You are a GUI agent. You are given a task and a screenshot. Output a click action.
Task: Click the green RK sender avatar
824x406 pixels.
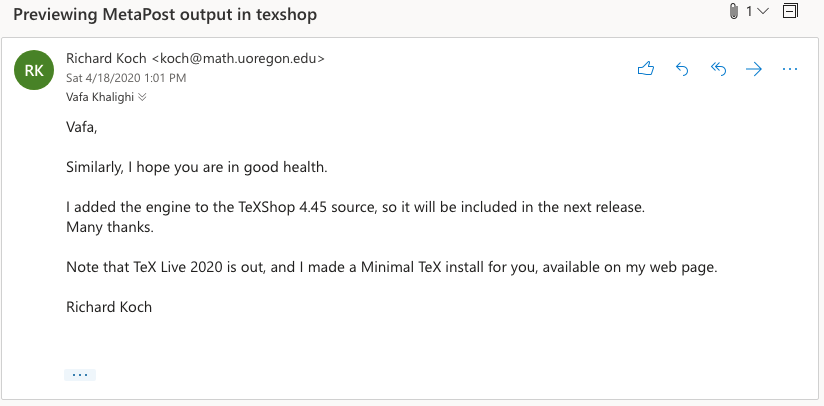(x=34, y=70)
